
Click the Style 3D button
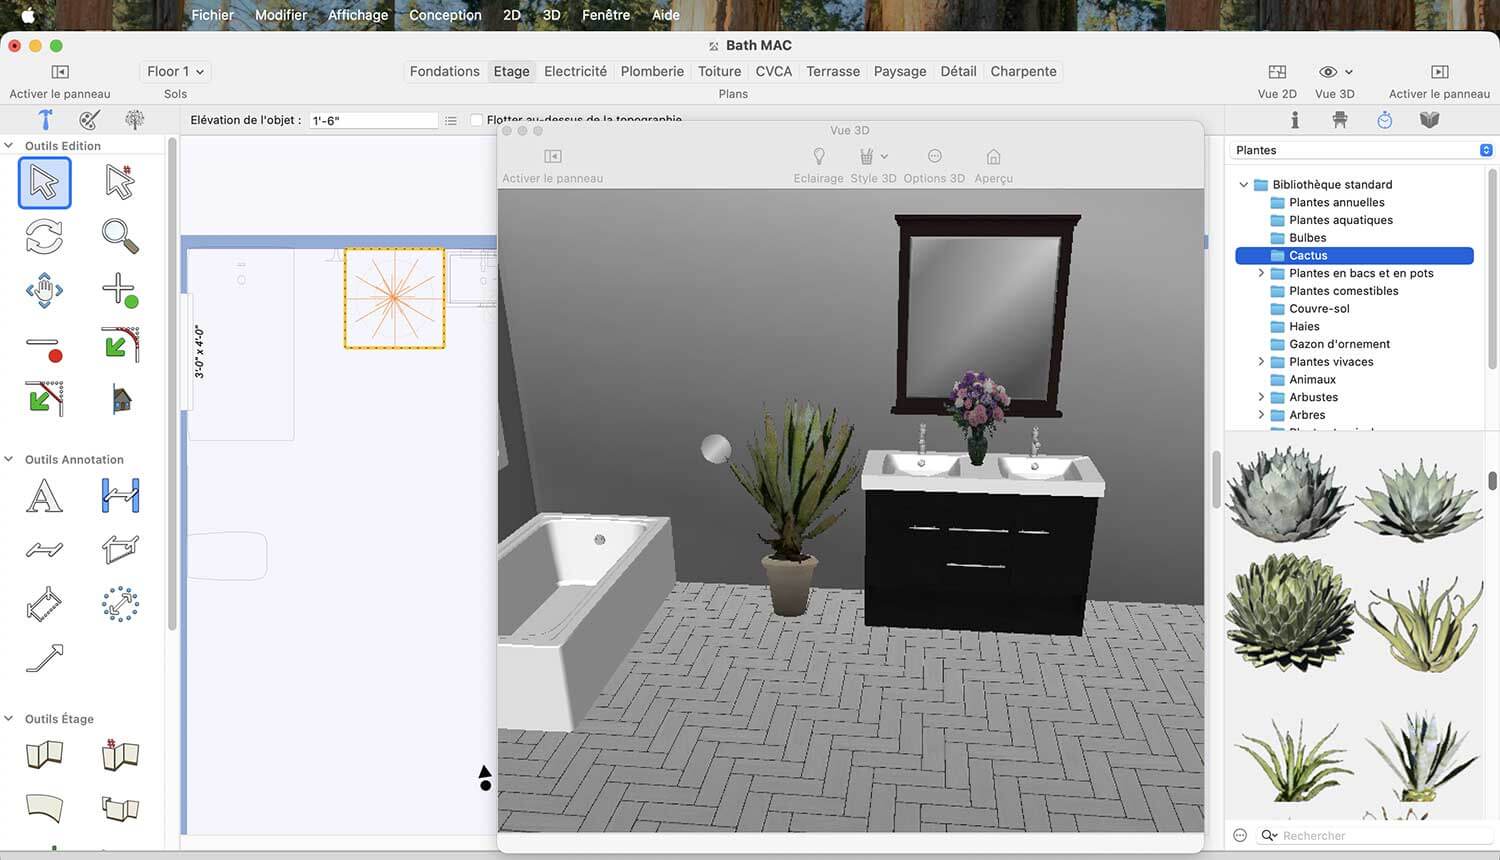click(x=873, y=165)
